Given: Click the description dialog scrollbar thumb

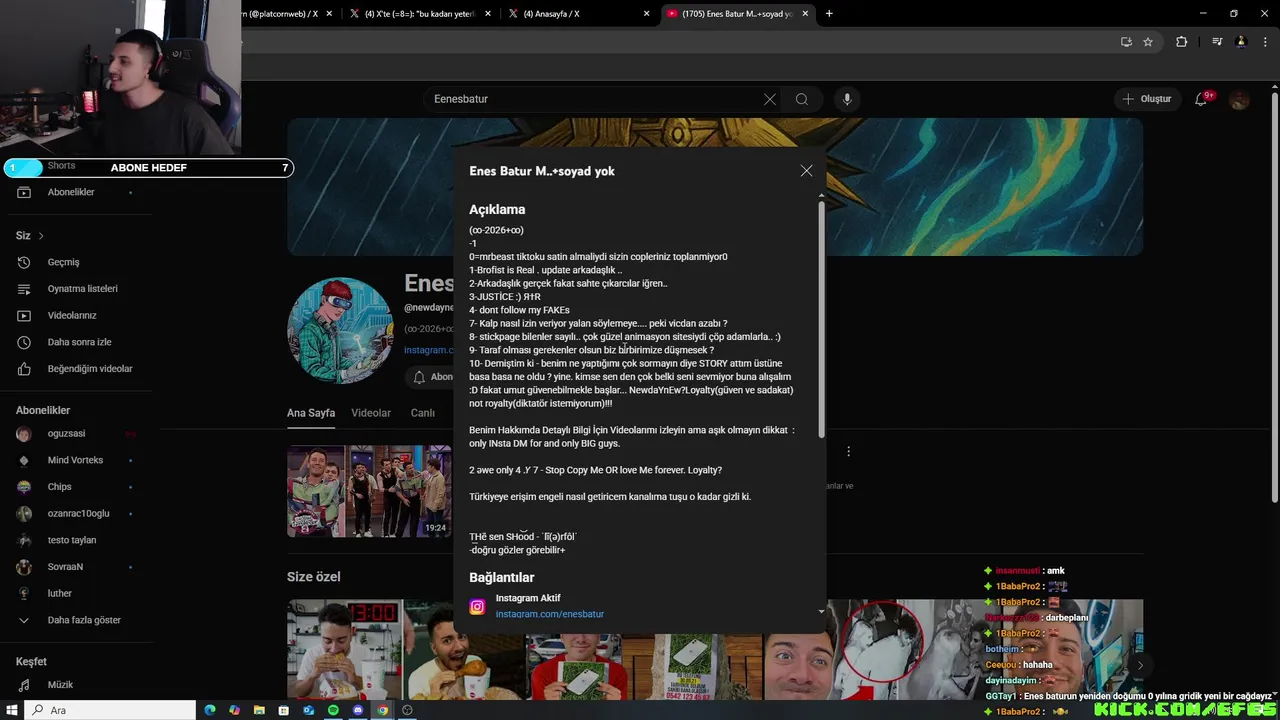Looking at the screenshot, I should click(x=822, y=318).
